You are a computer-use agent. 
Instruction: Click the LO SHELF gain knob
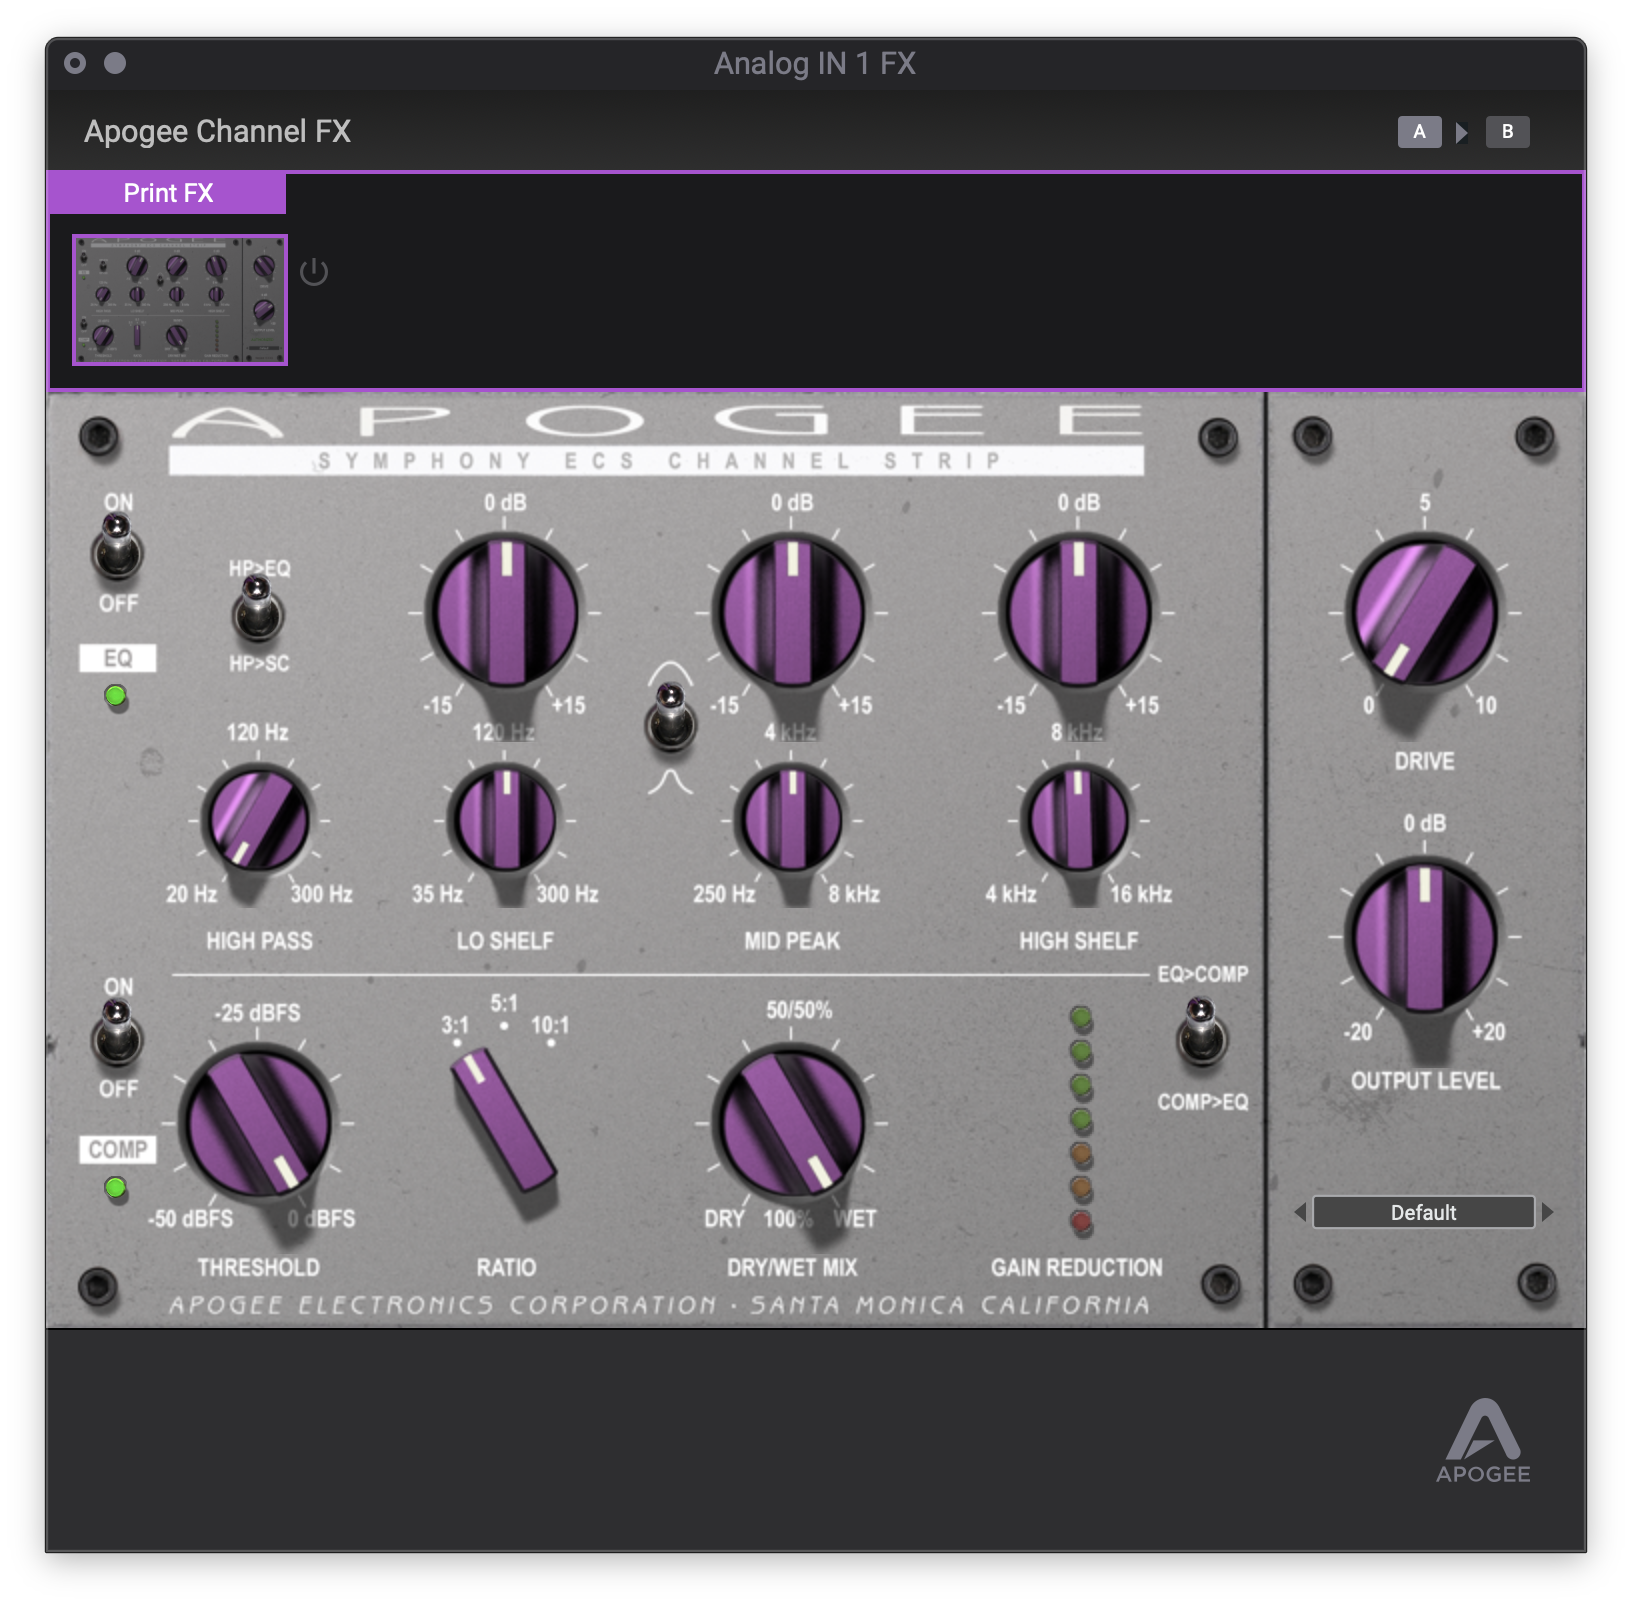(506, 611)
